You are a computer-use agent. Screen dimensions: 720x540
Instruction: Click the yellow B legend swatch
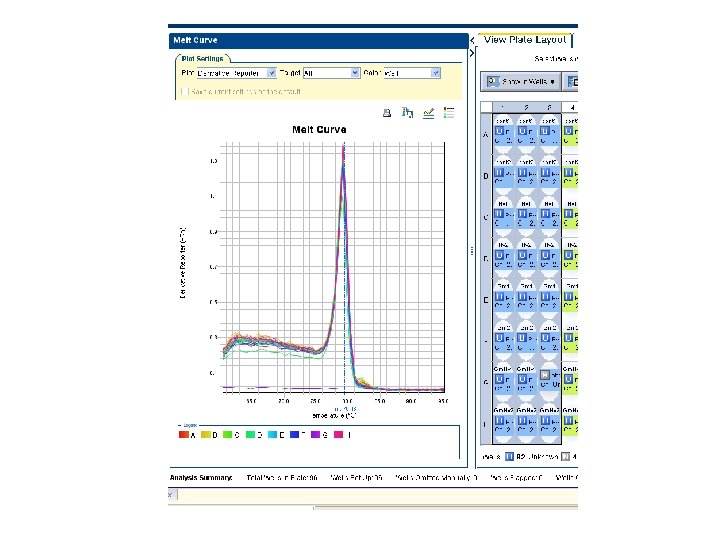(206, 434)
